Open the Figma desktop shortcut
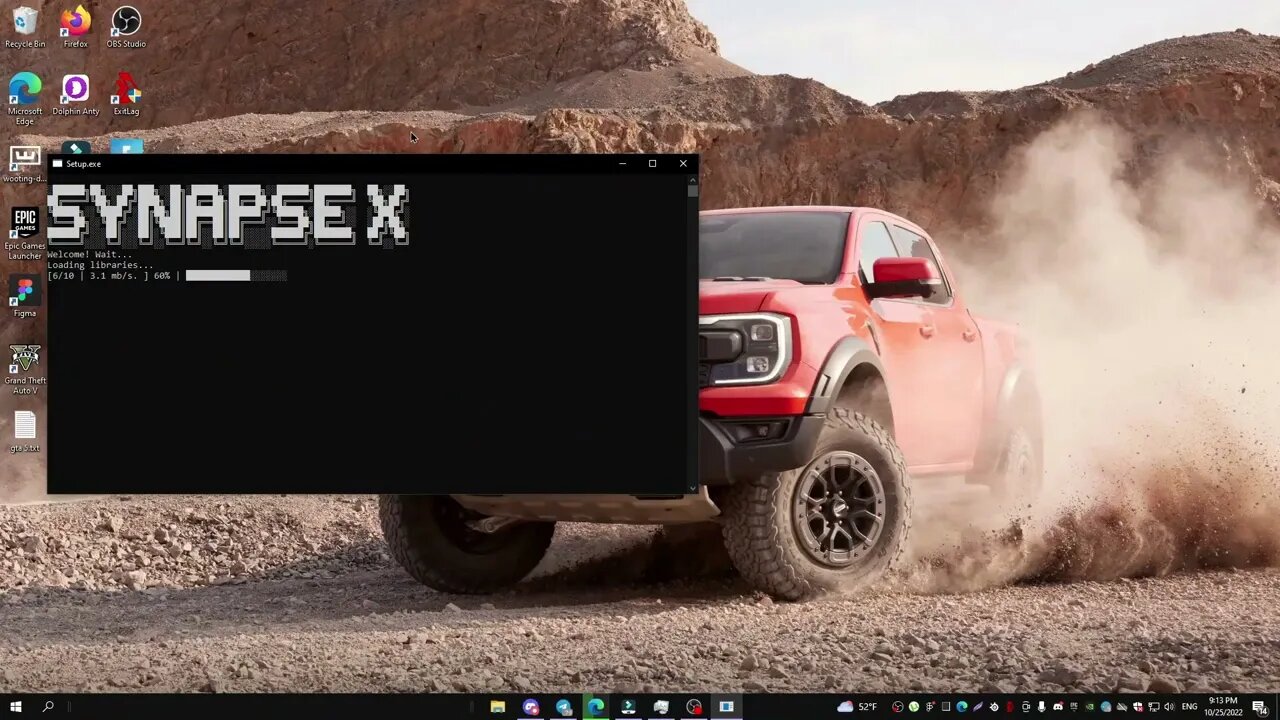Viewport: 1280px width, 720px height. coord(25,297)
